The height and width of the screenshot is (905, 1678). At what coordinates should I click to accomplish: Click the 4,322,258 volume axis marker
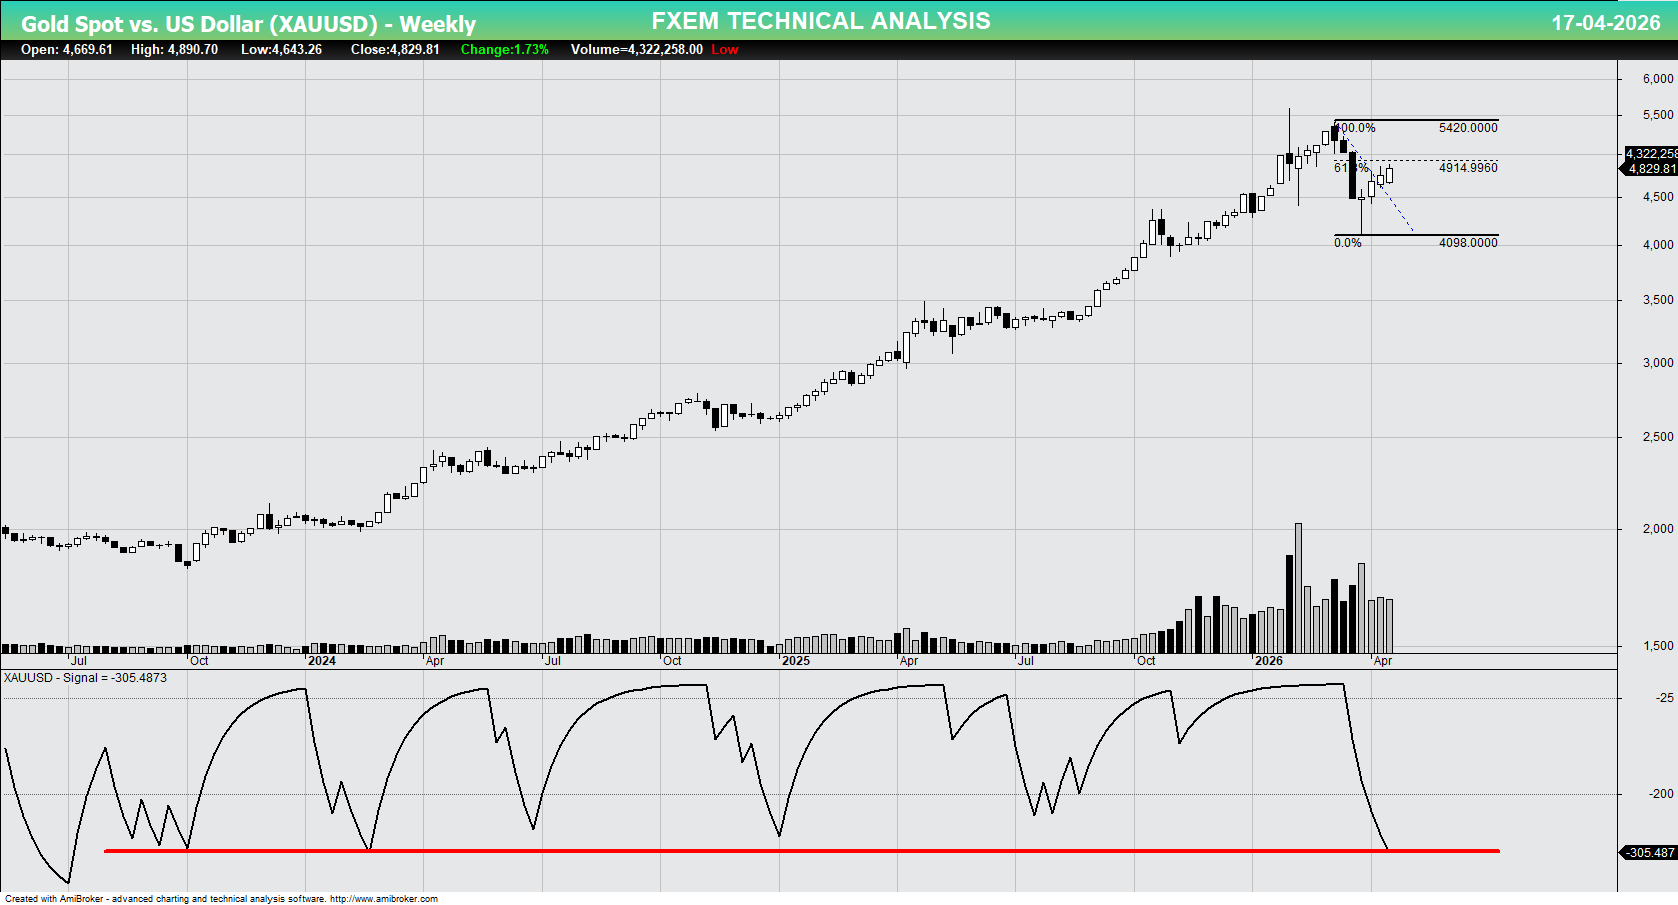click(1649, 153)
